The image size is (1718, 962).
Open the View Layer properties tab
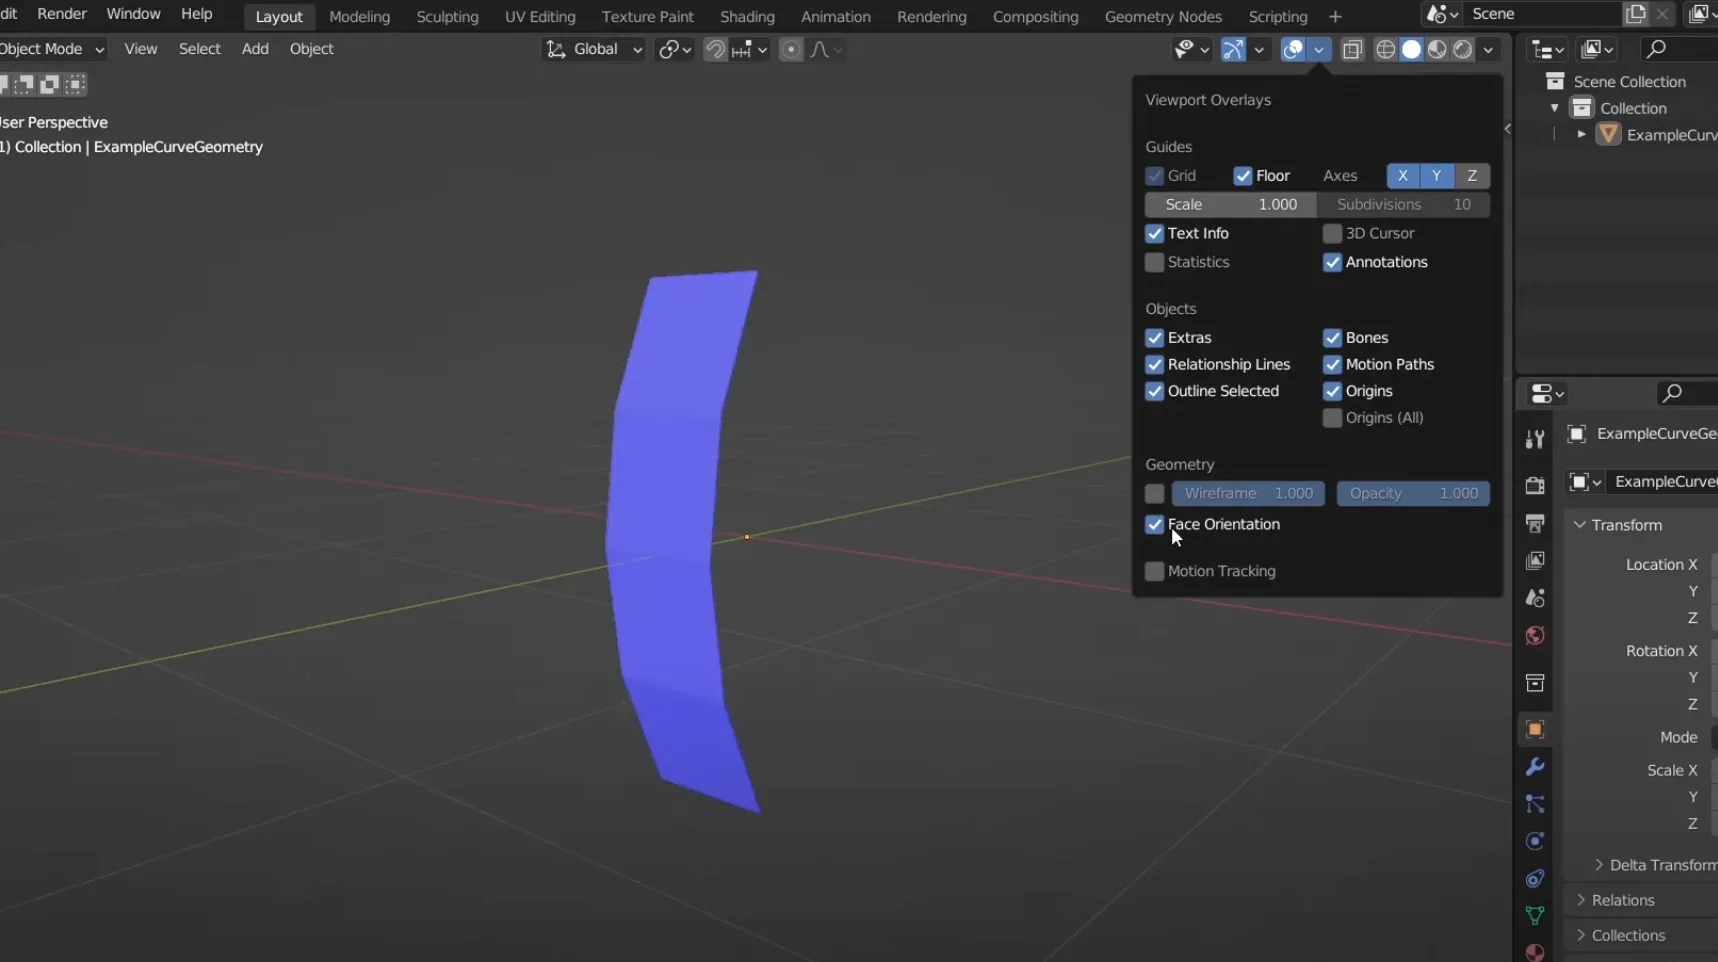tap(1535, 560)
